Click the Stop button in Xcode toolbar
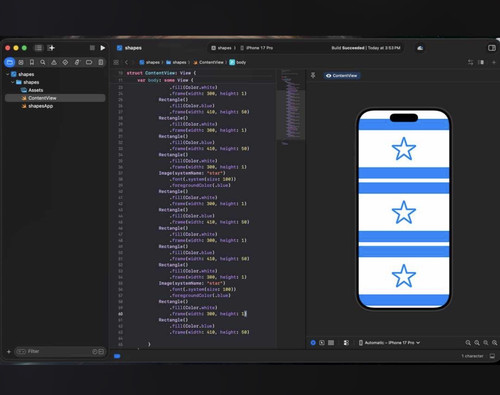 [x=92, y=48]
